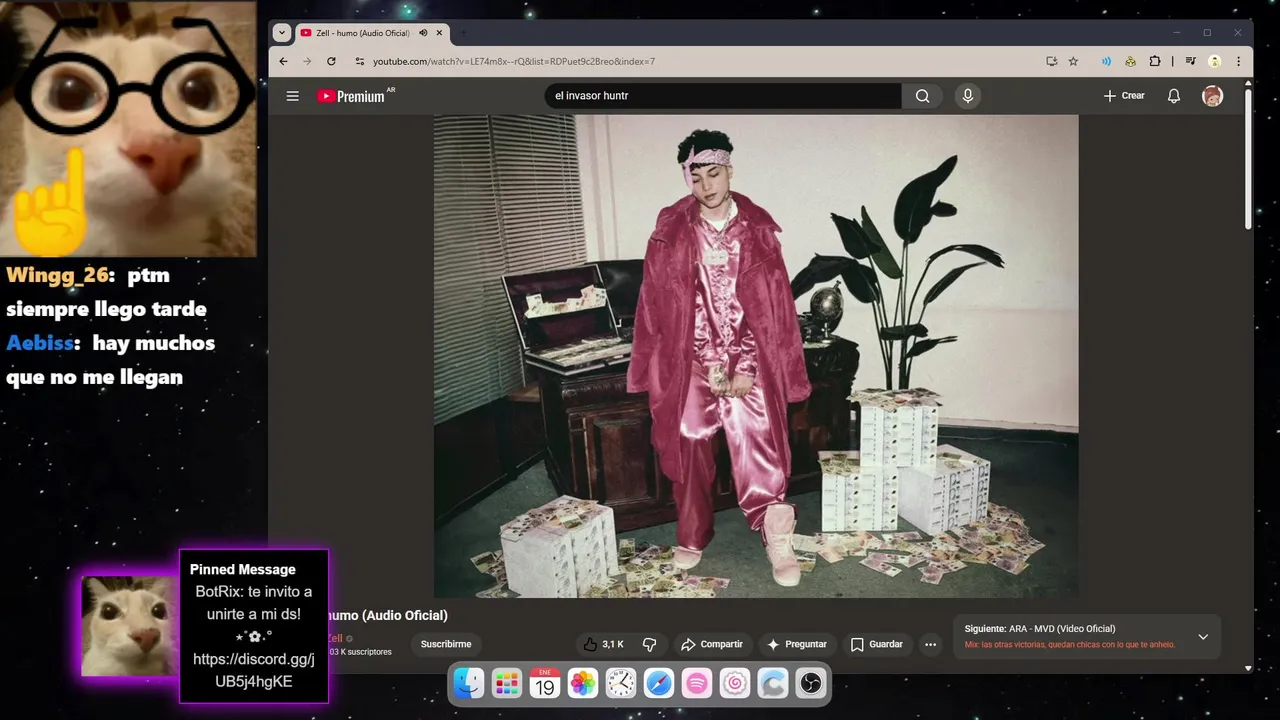Open Safari from the dock

coord(659,684)
